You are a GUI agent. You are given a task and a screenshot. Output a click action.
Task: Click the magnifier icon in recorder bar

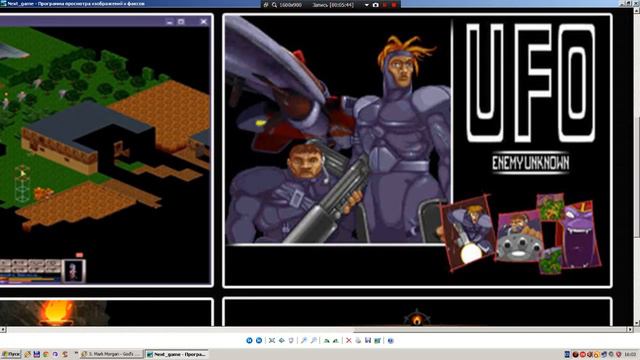pyautogui.click(x=274, y=5)
